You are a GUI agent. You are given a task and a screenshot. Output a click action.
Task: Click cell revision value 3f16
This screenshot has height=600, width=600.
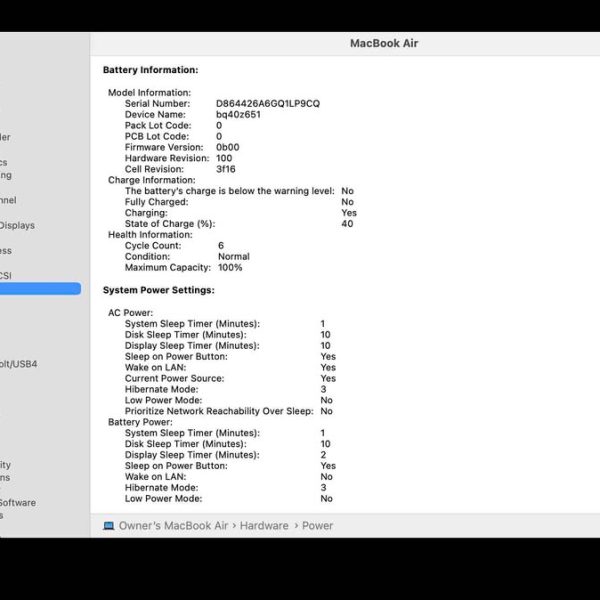[225, 169]
